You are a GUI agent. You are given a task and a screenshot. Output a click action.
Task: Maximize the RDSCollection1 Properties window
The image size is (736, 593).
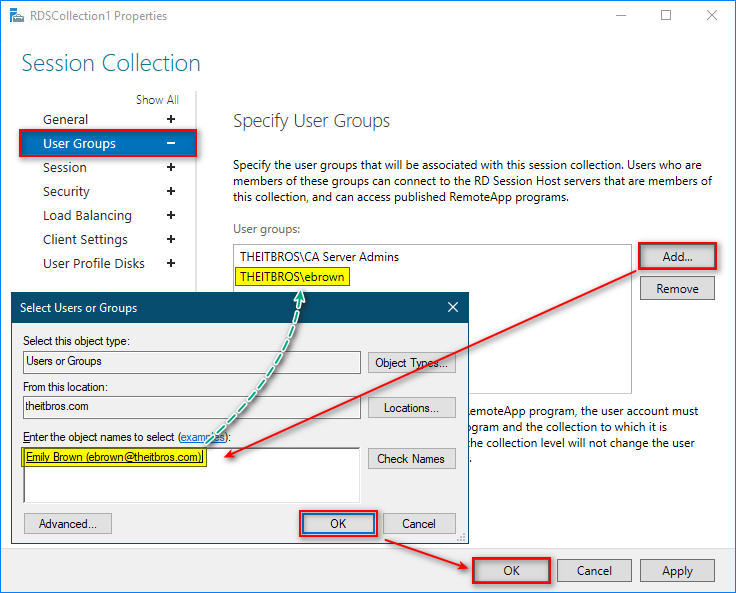coord(666,15)
